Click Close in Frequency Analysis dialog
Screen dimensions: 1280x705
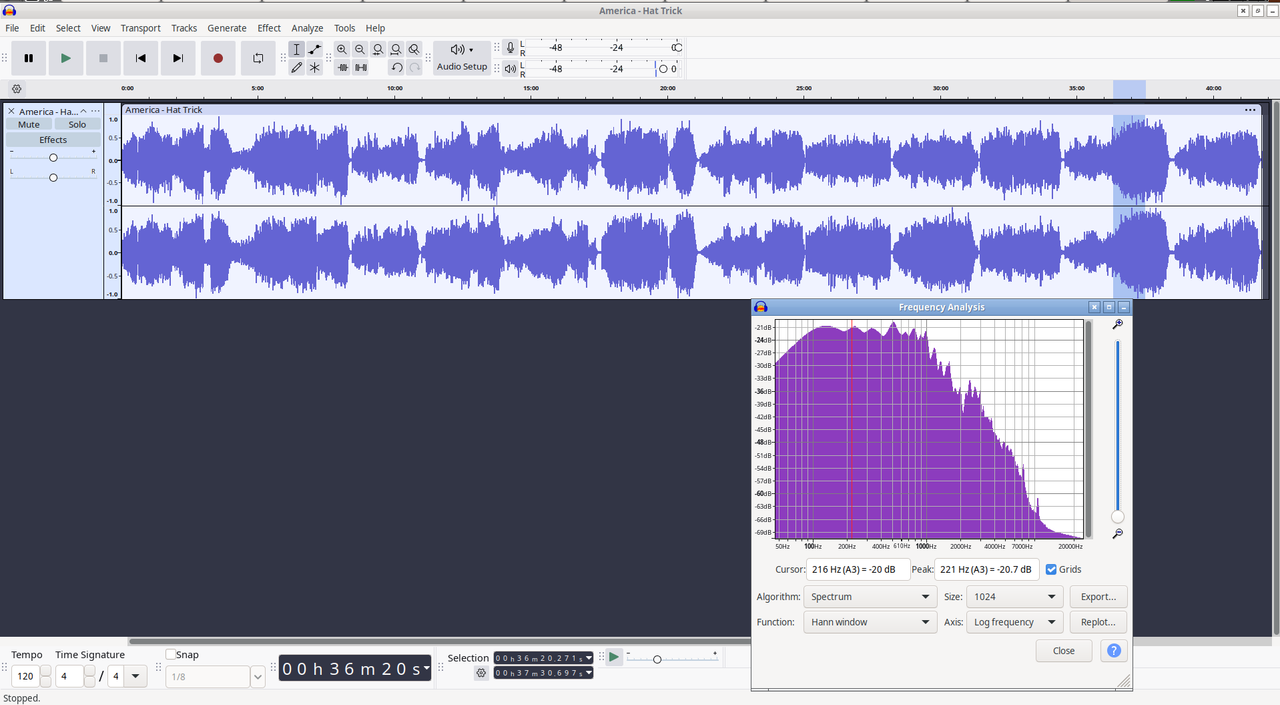[1064, 650]
